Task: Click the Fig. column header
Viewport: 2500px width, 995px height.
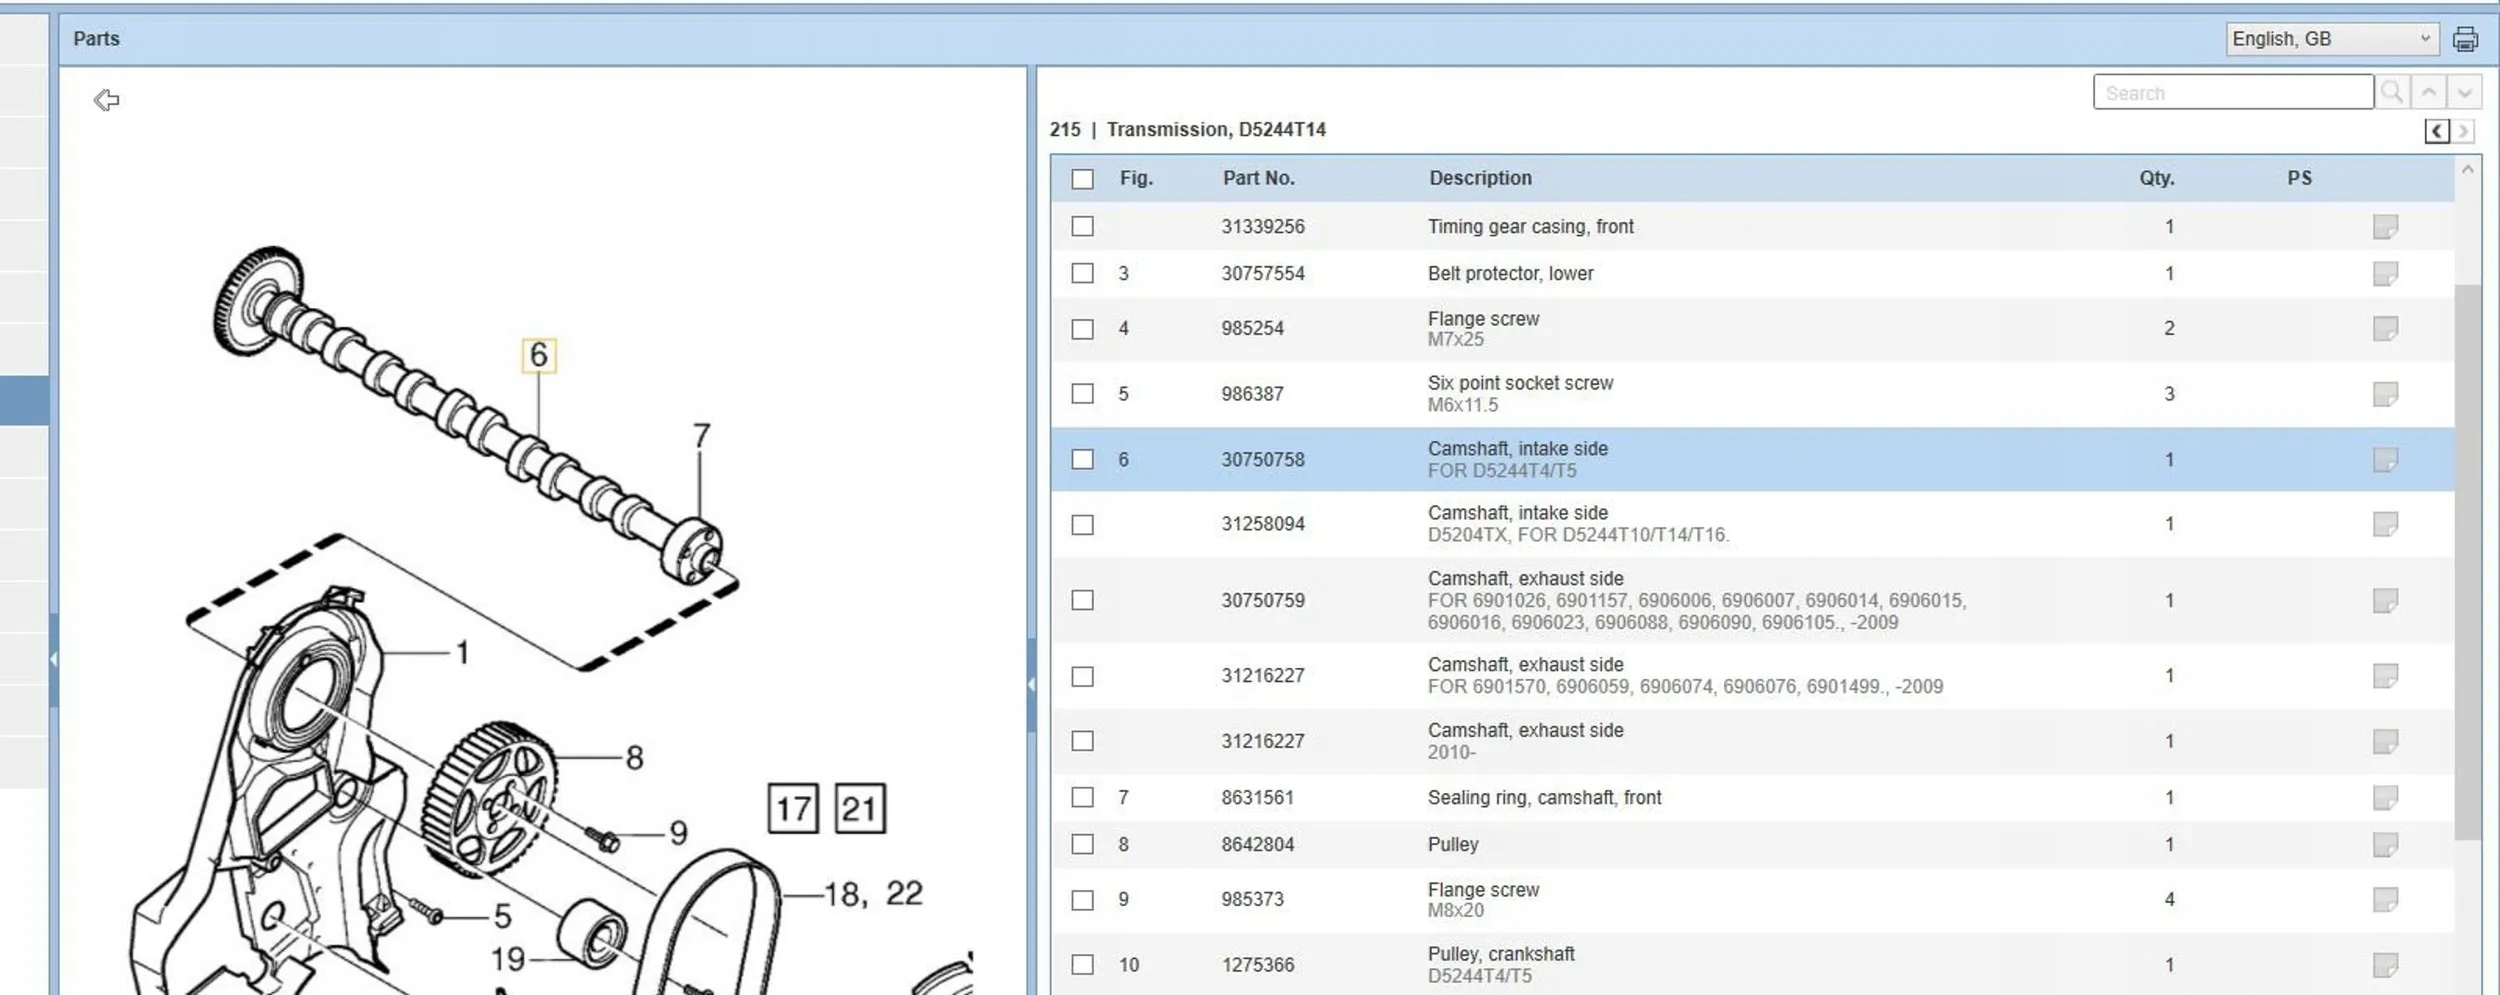Action: 1136,178
